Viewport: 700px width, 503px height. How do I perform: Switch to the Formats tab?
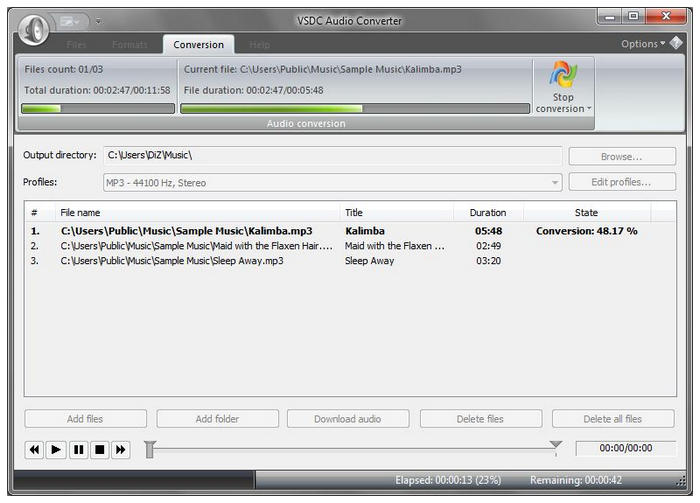129,45
